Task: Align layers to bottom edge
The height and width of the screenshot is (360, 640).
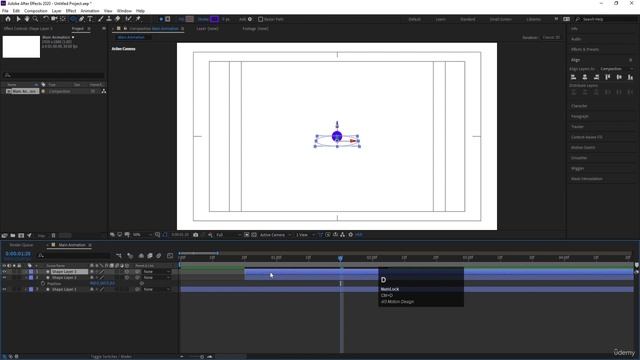Action: tap(630, 77)
